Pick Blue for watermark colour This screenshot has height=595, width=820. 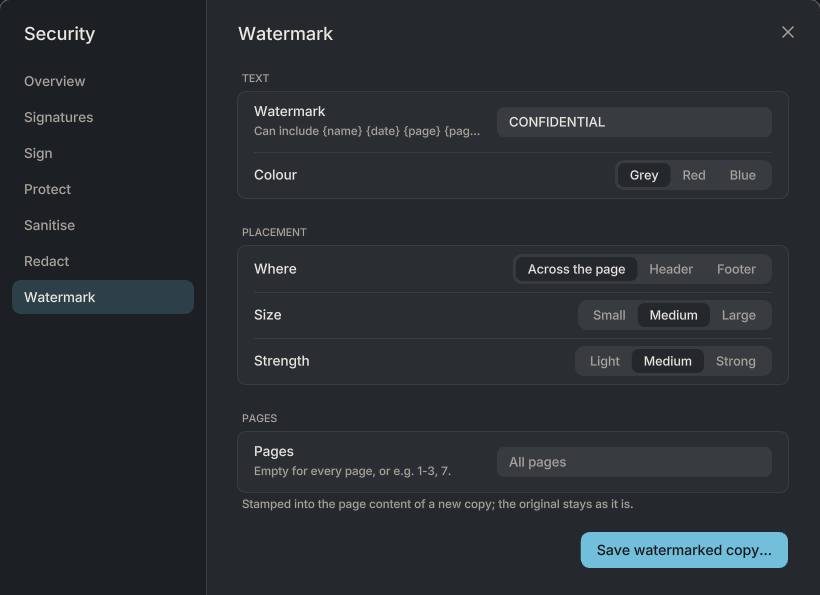[743, 175]
